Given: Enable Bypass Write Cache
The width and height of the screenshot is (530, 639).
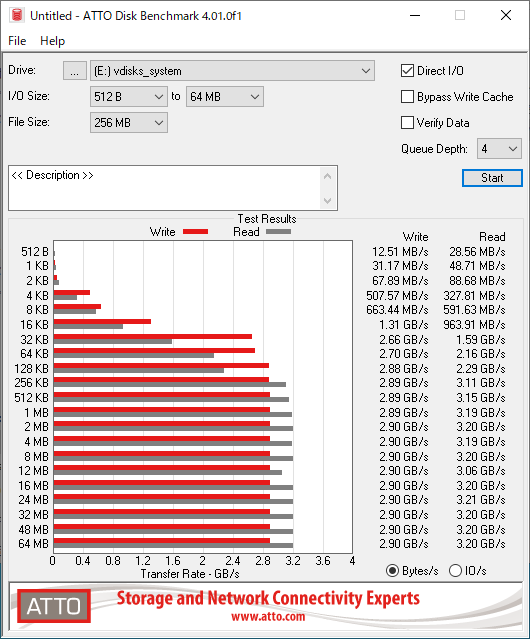Looking at the screenshot, I should pos(407,97).
